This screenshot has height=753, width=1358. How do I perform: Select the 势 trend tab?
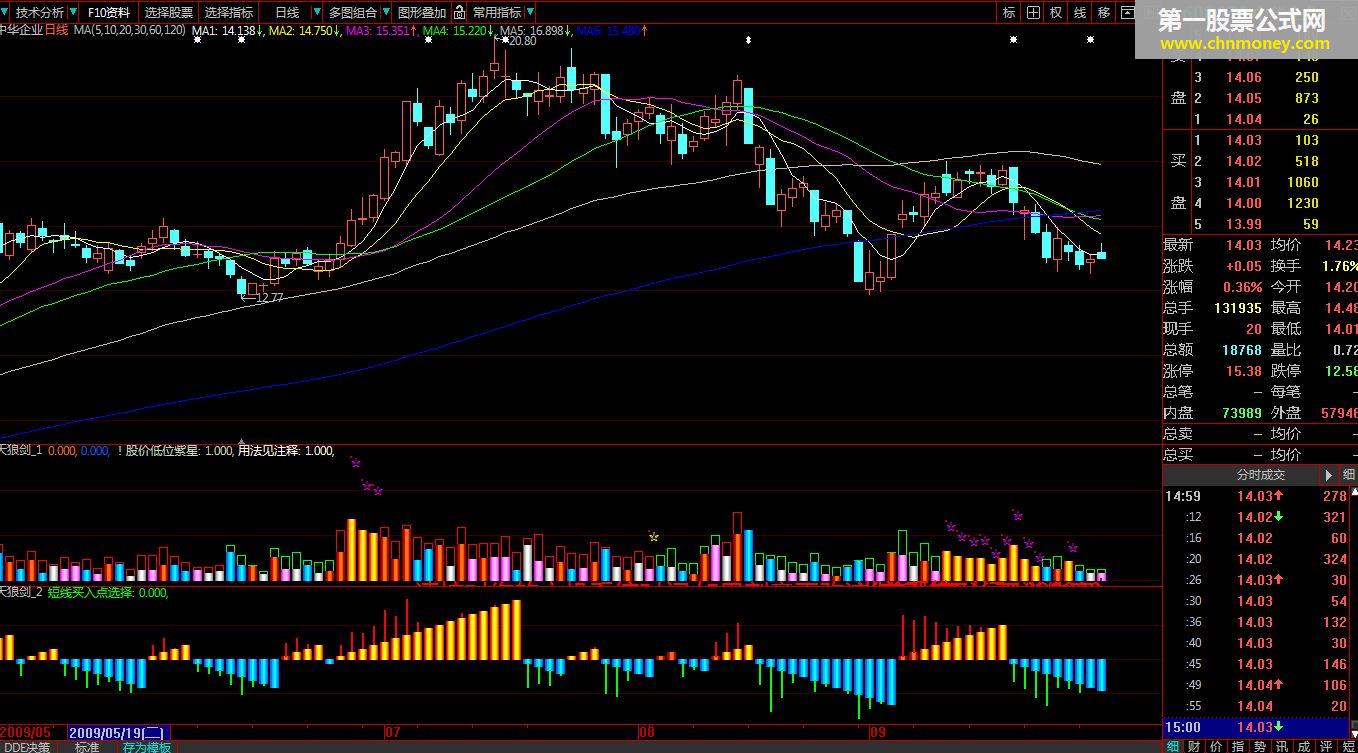[x=1260, y=745]
